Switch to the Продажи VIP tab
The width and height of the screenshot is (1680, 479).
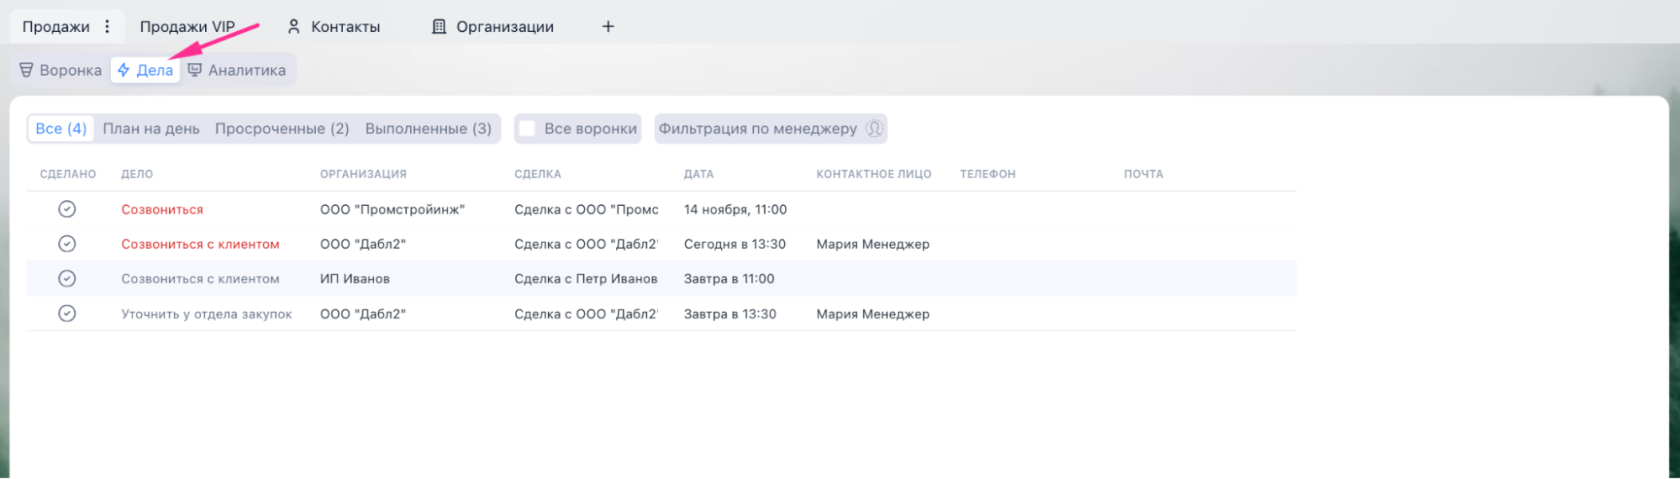pyautogui.click(x=187, y=27)
